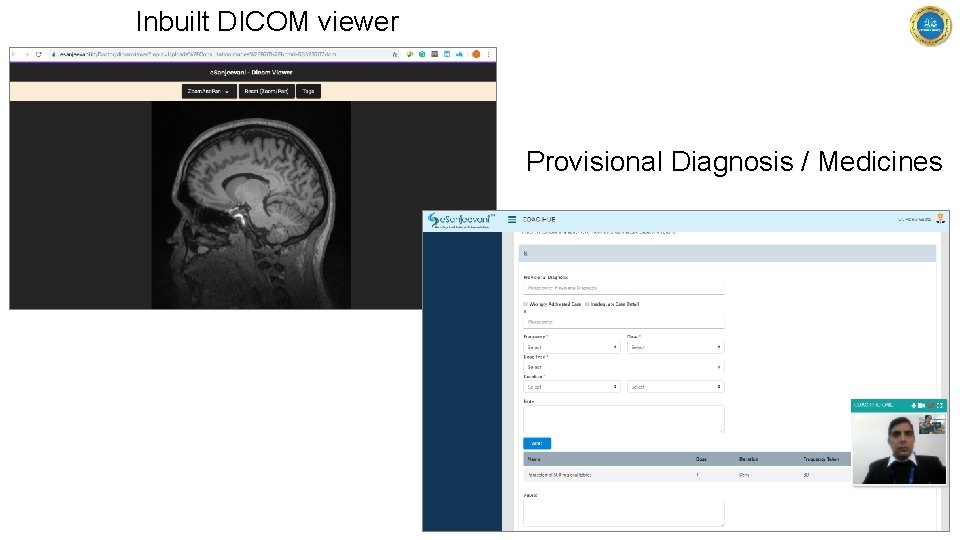
Task: Open the second Duration select dropdown
Action: (675, 387)
